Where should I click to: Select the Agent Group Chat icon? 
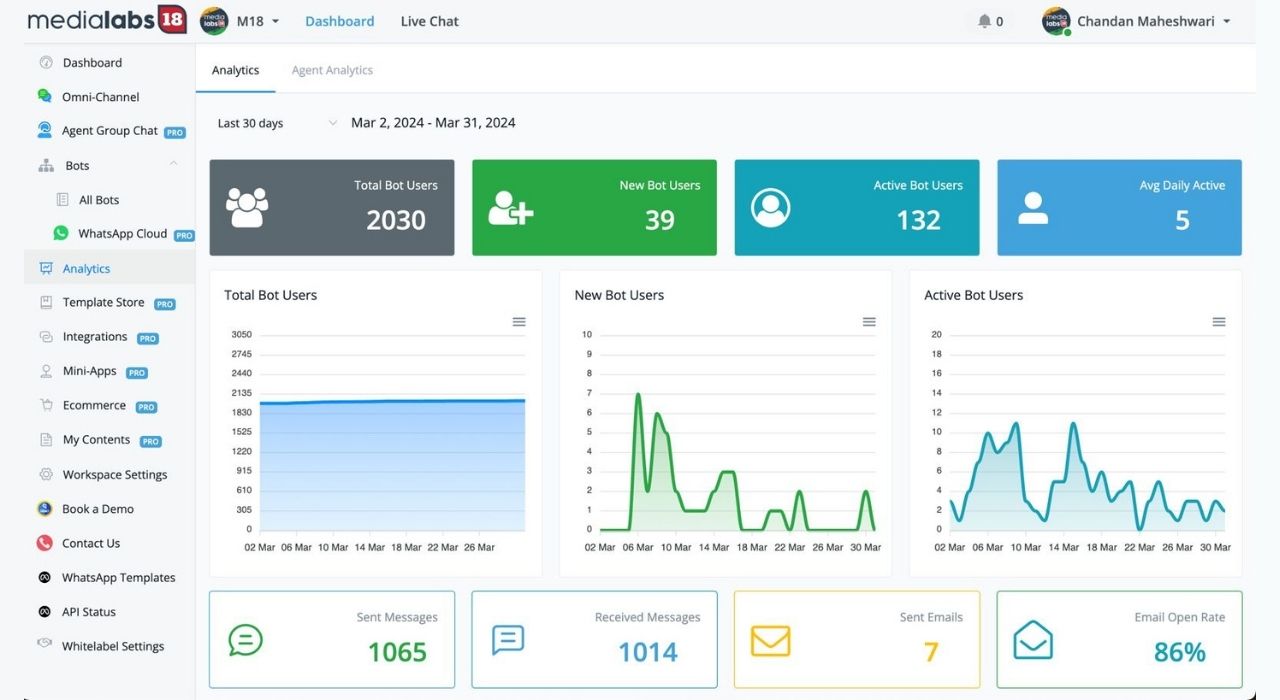coord(45,130)
